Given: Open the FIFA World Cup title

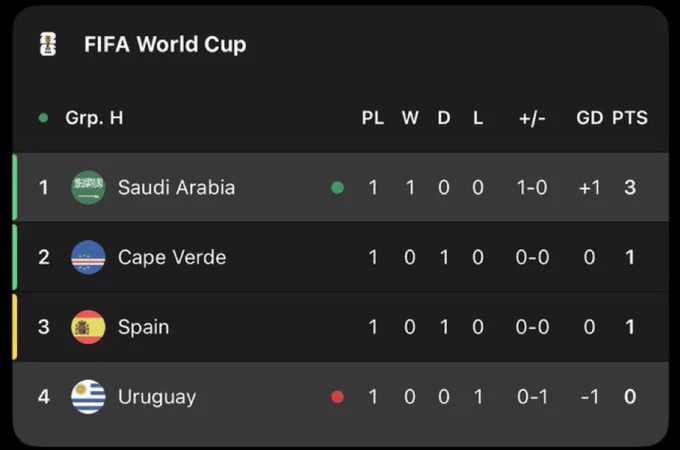Looking at the screenshot, I should pyautogui.click(x=165, y=45).
